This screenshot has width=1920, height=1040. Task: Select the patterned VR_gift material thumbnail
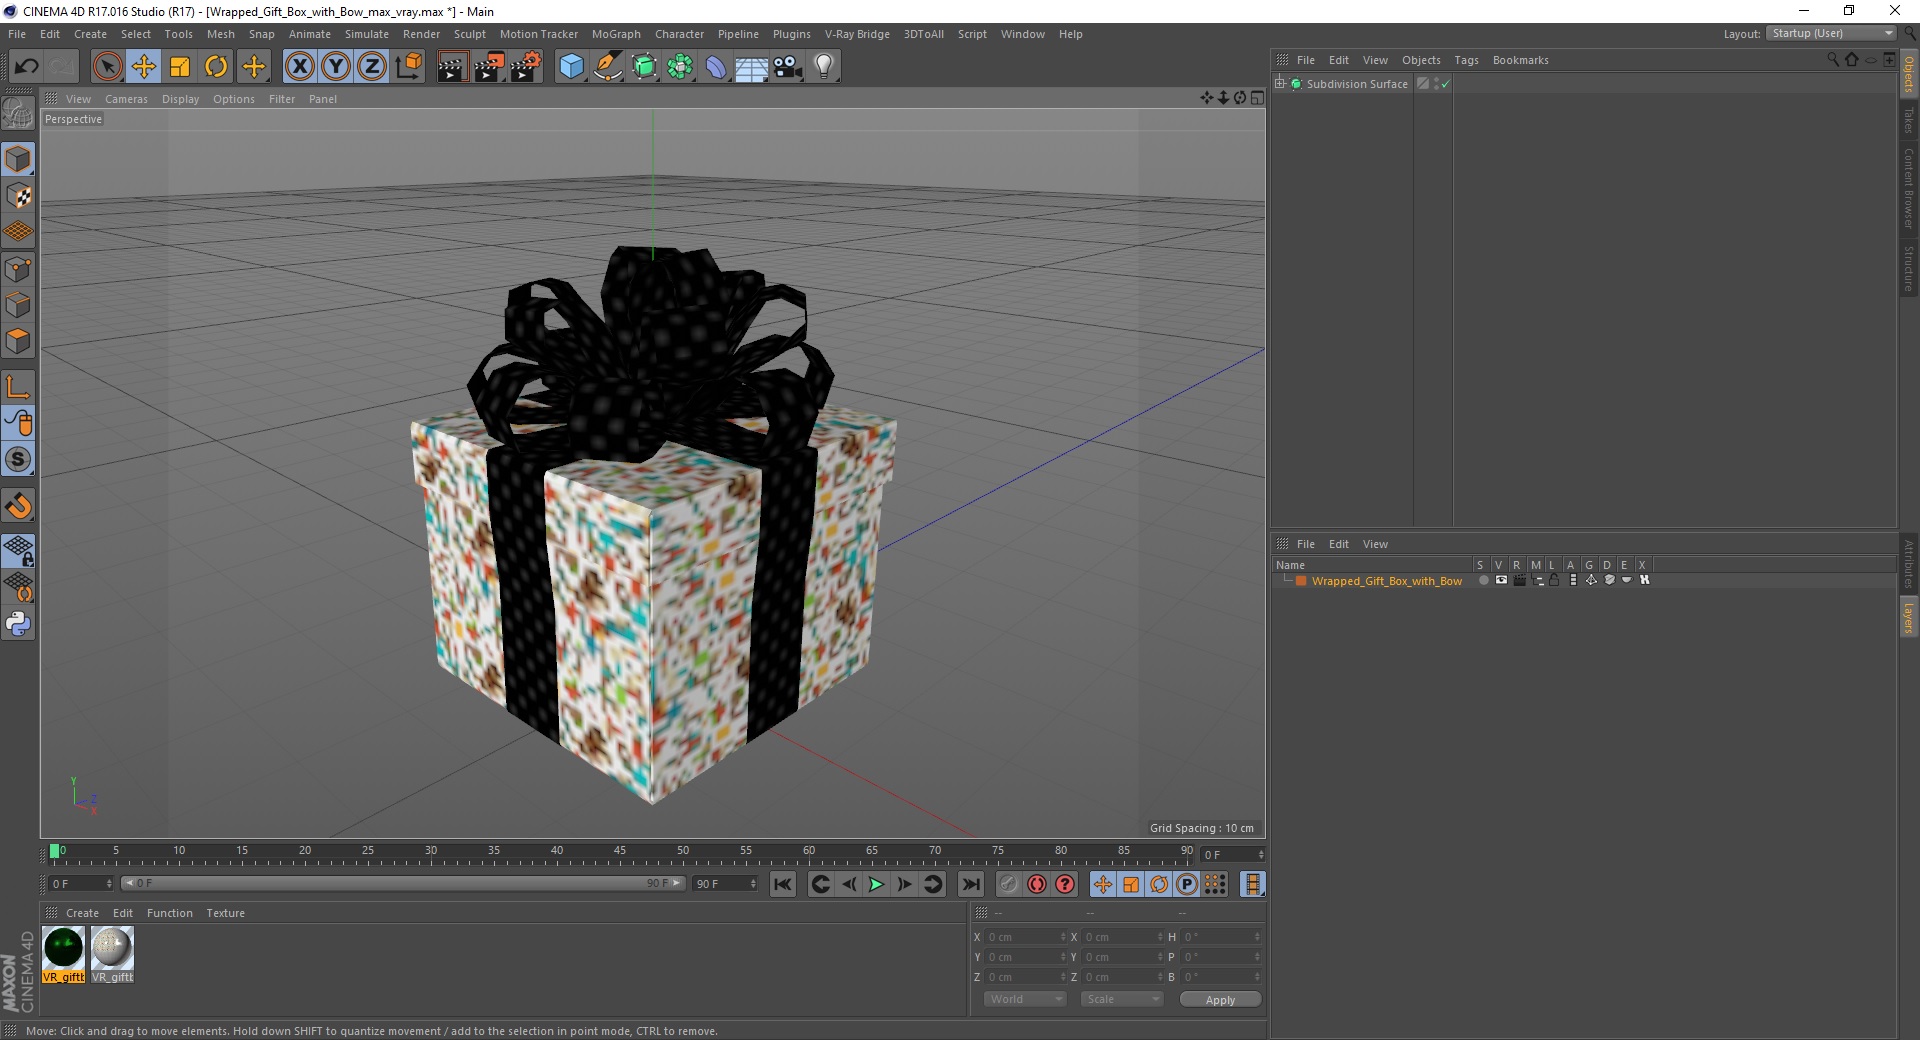112,948
